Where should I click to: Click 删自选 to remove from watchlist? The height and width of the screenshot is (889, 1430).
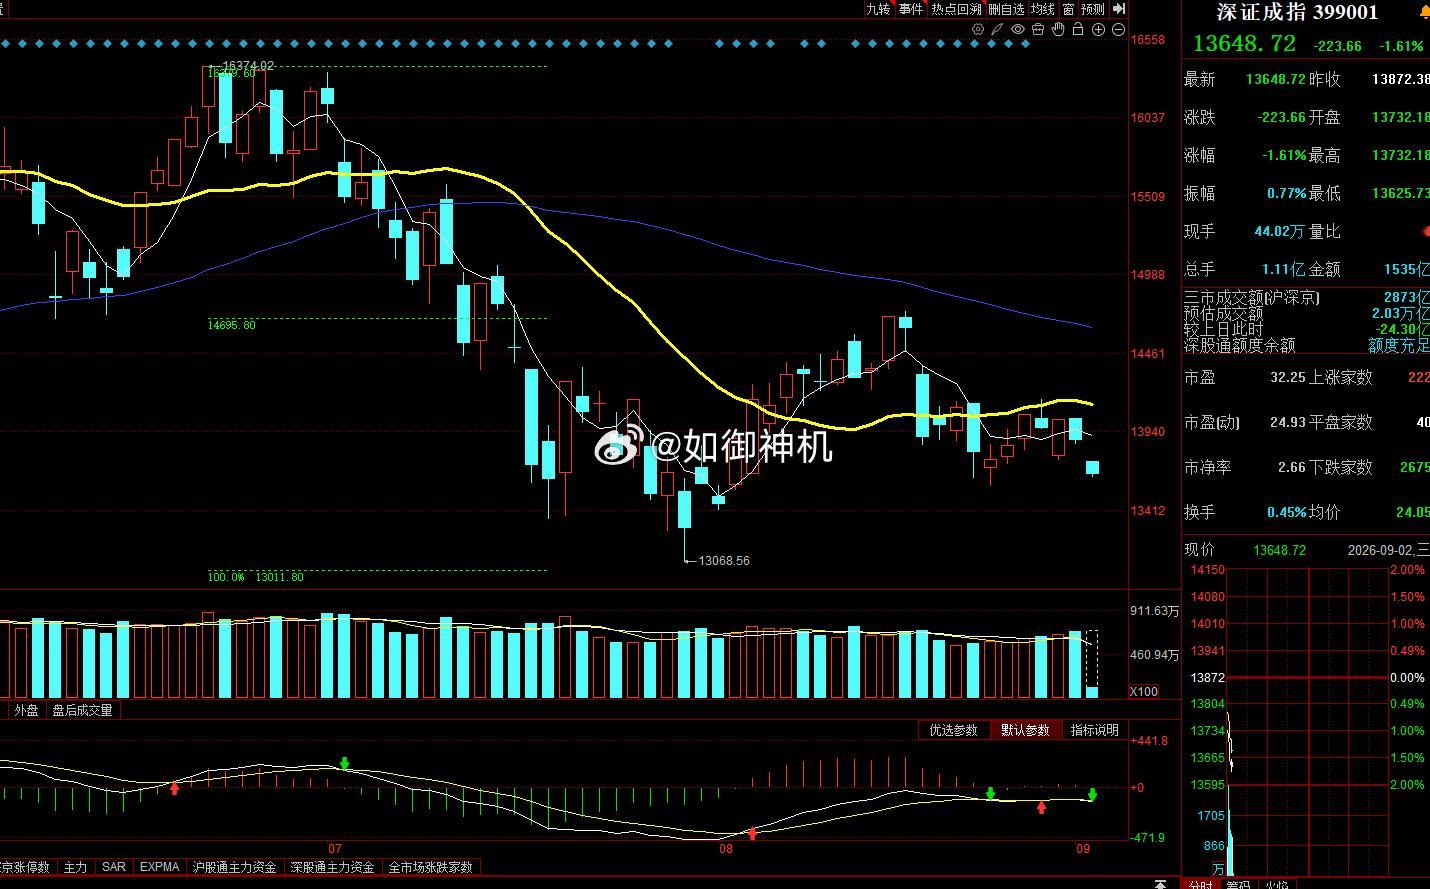[1007, 9]
